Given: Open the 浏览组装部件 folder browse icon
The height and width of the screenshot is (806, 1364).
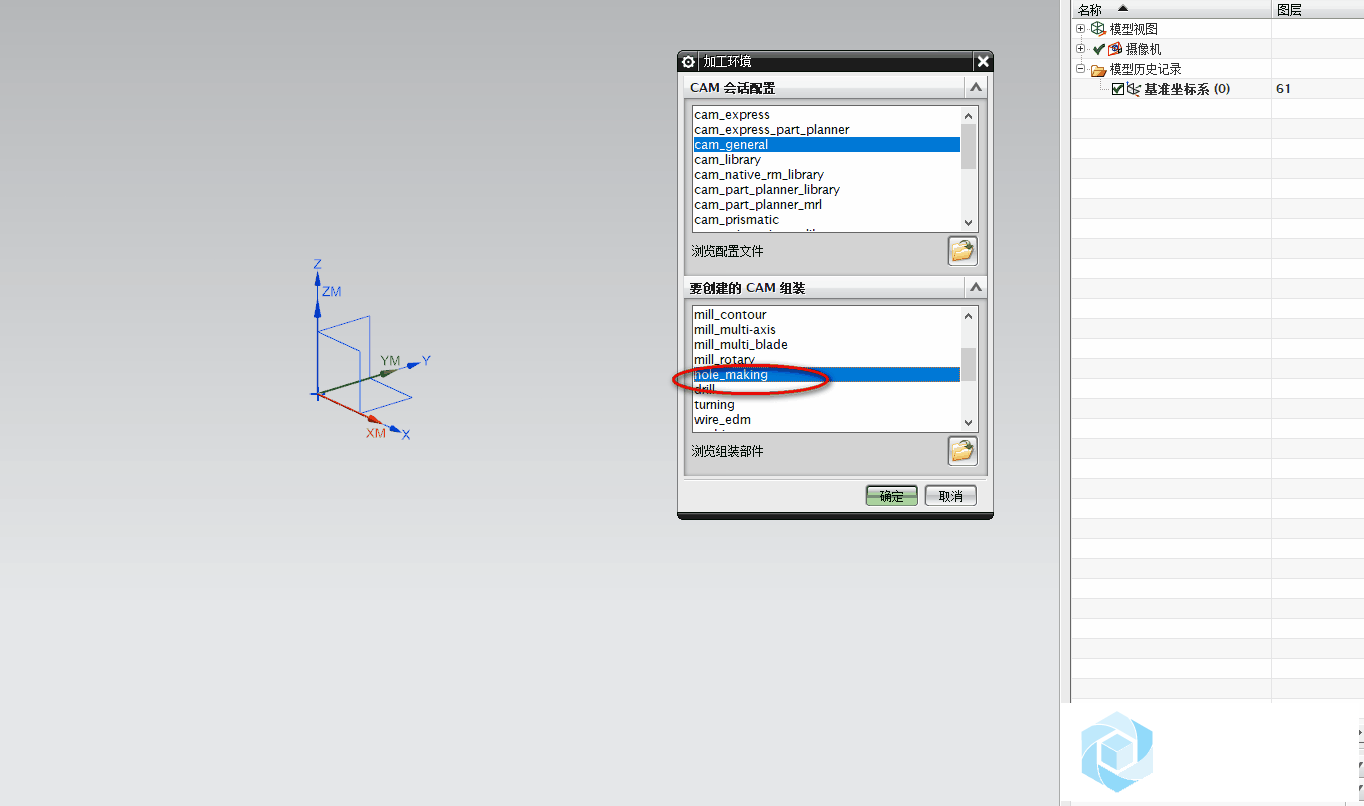Looking at the screenshot, I should coord(962,451).
